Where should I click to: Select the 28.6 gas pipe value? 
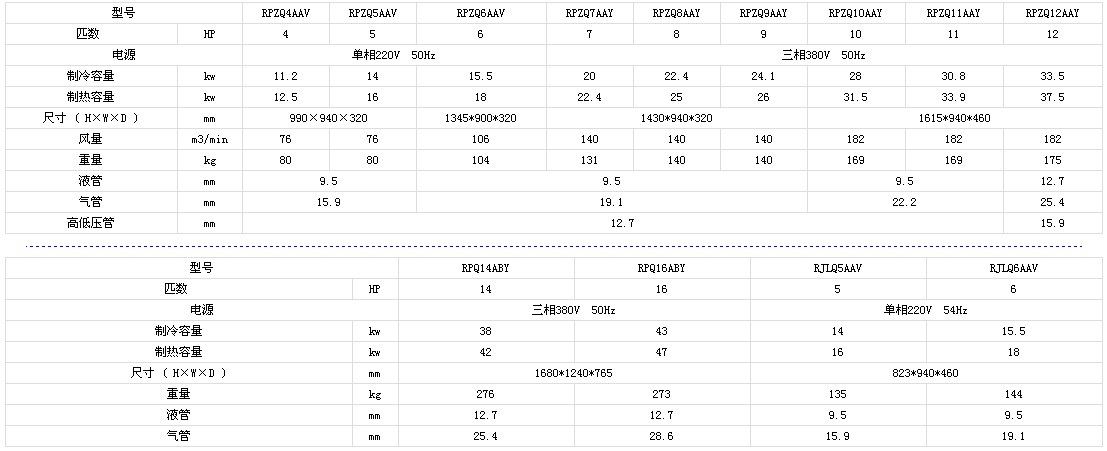point(662,436)
